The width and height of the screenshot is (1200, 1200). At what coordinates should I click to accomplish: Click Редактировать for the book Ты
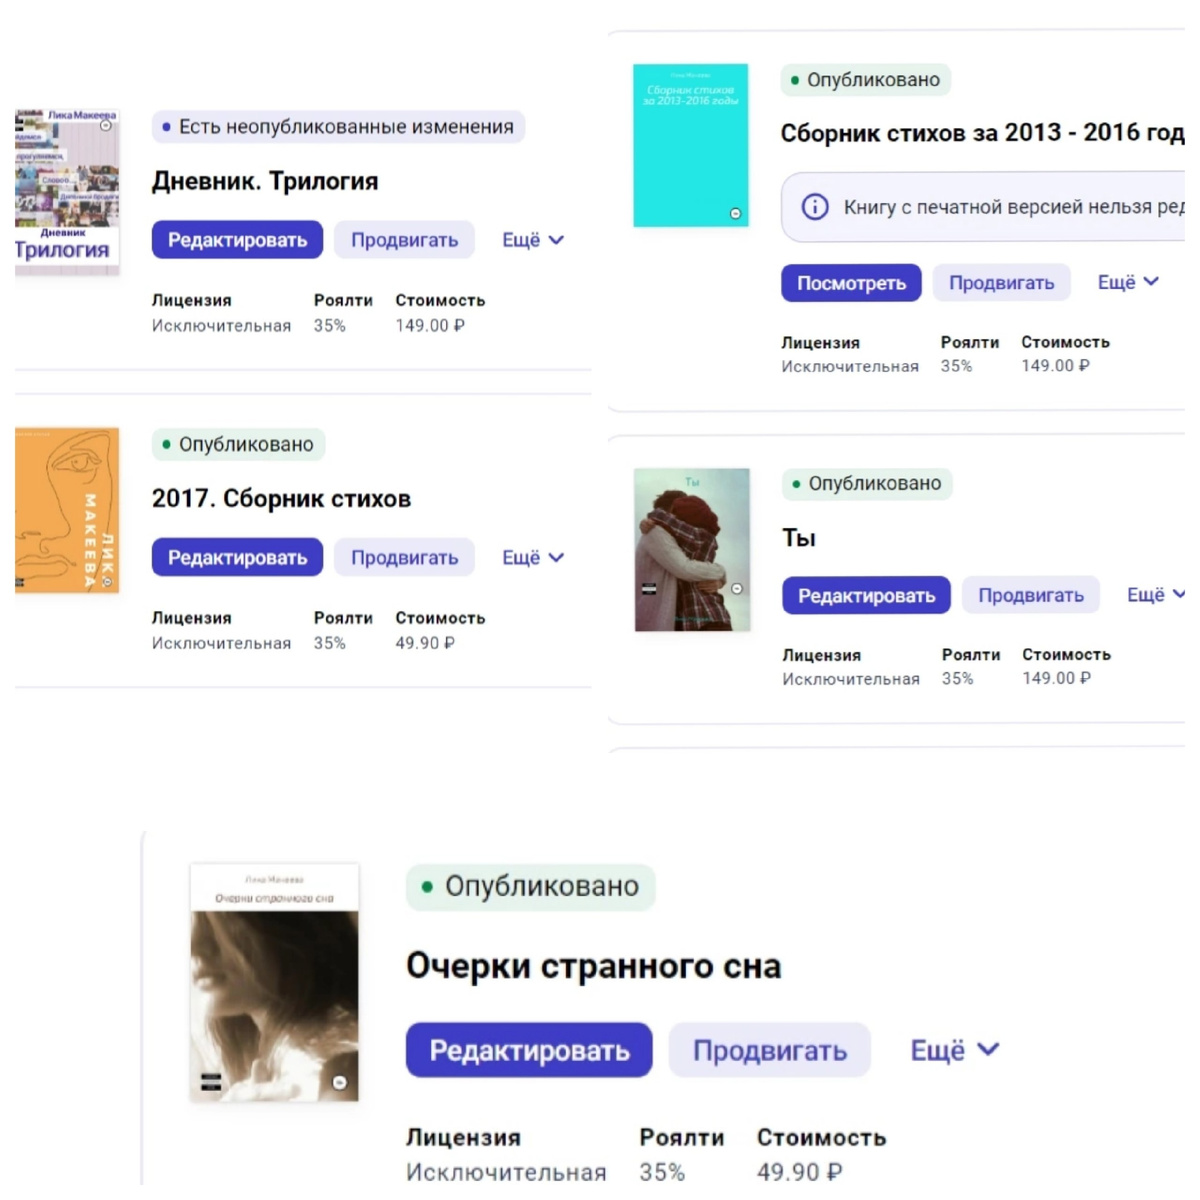866,594
